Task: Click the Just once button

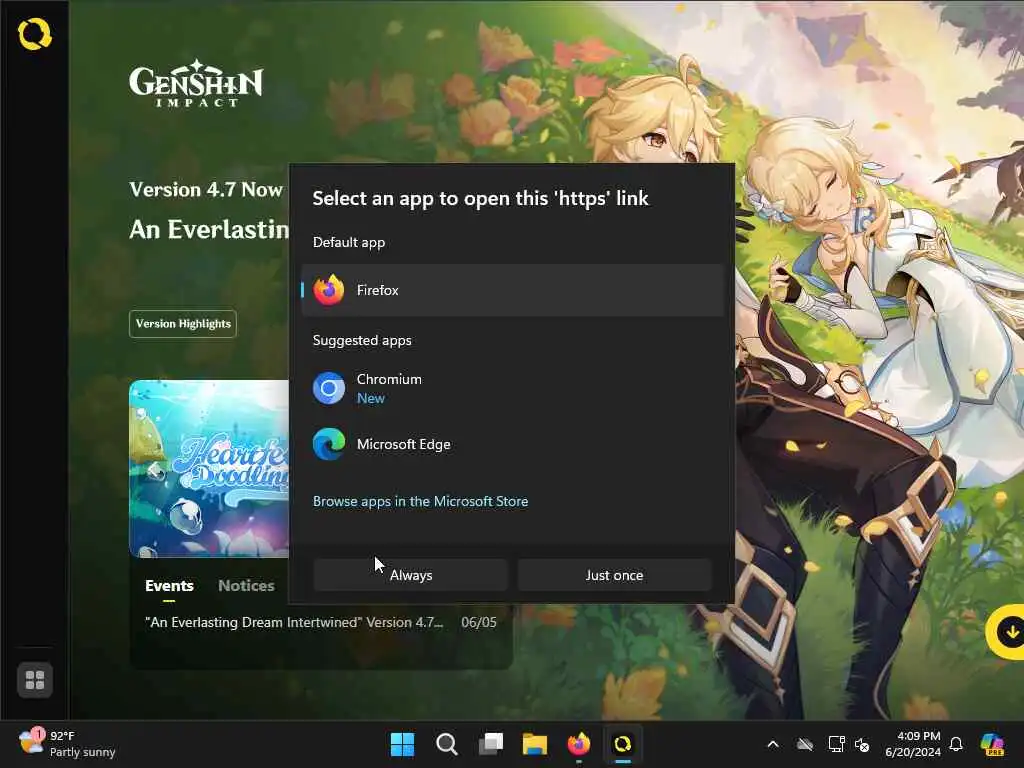Action: point(615,575)
